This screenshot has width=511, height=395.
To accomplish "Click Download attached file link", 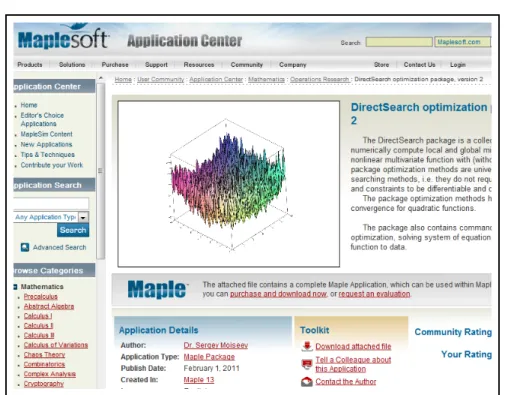I will pos(353,347).
